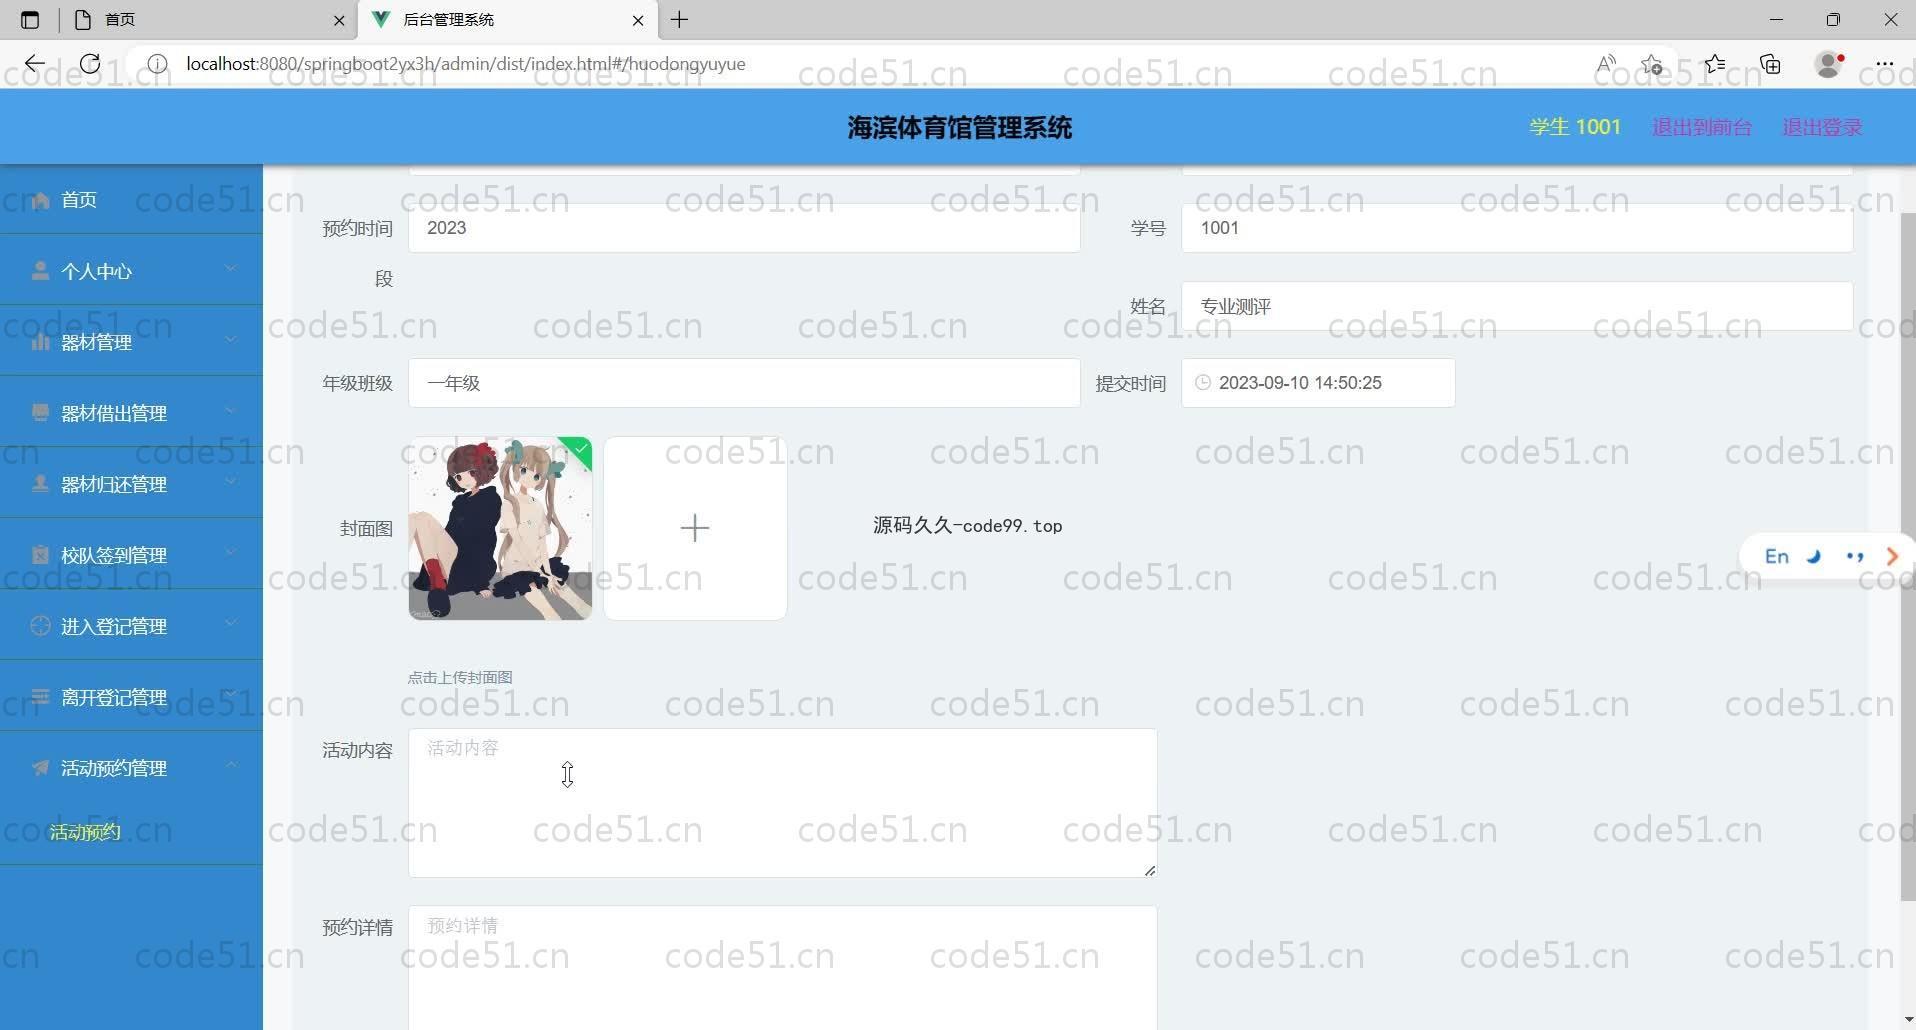Open the 首页 sidebar menu item
This screenshot has height=1030, width=1916.
click(131, 200)
